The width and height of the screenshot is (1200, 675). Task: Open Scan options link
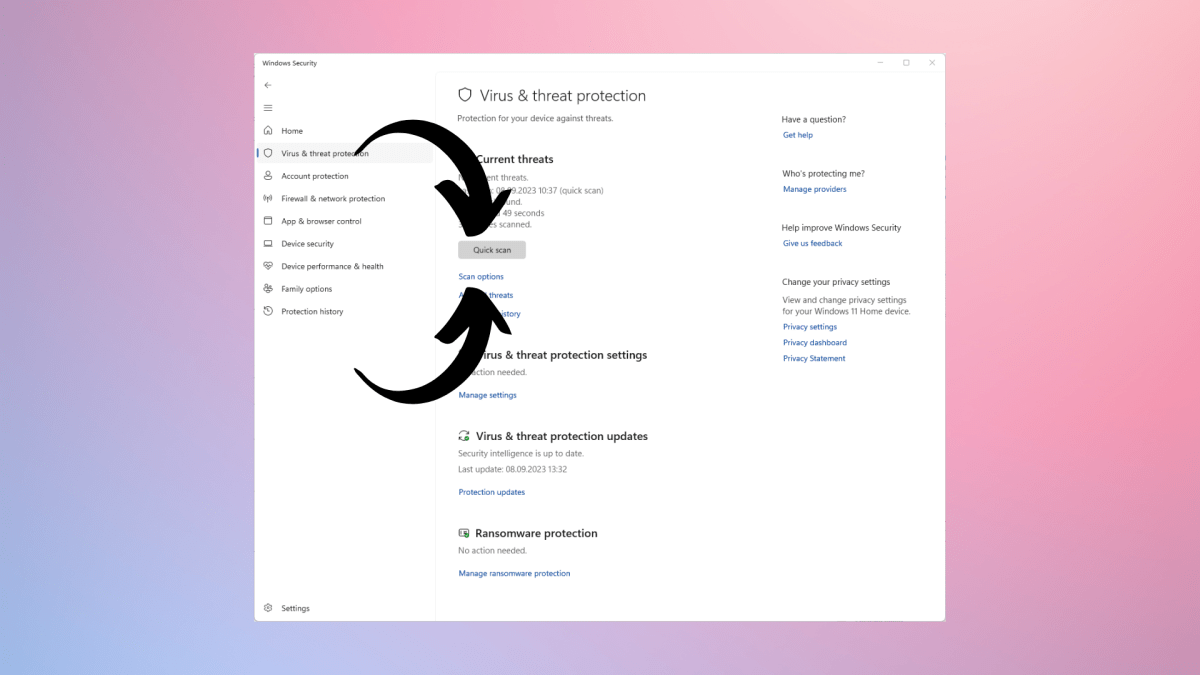point(481,277)
